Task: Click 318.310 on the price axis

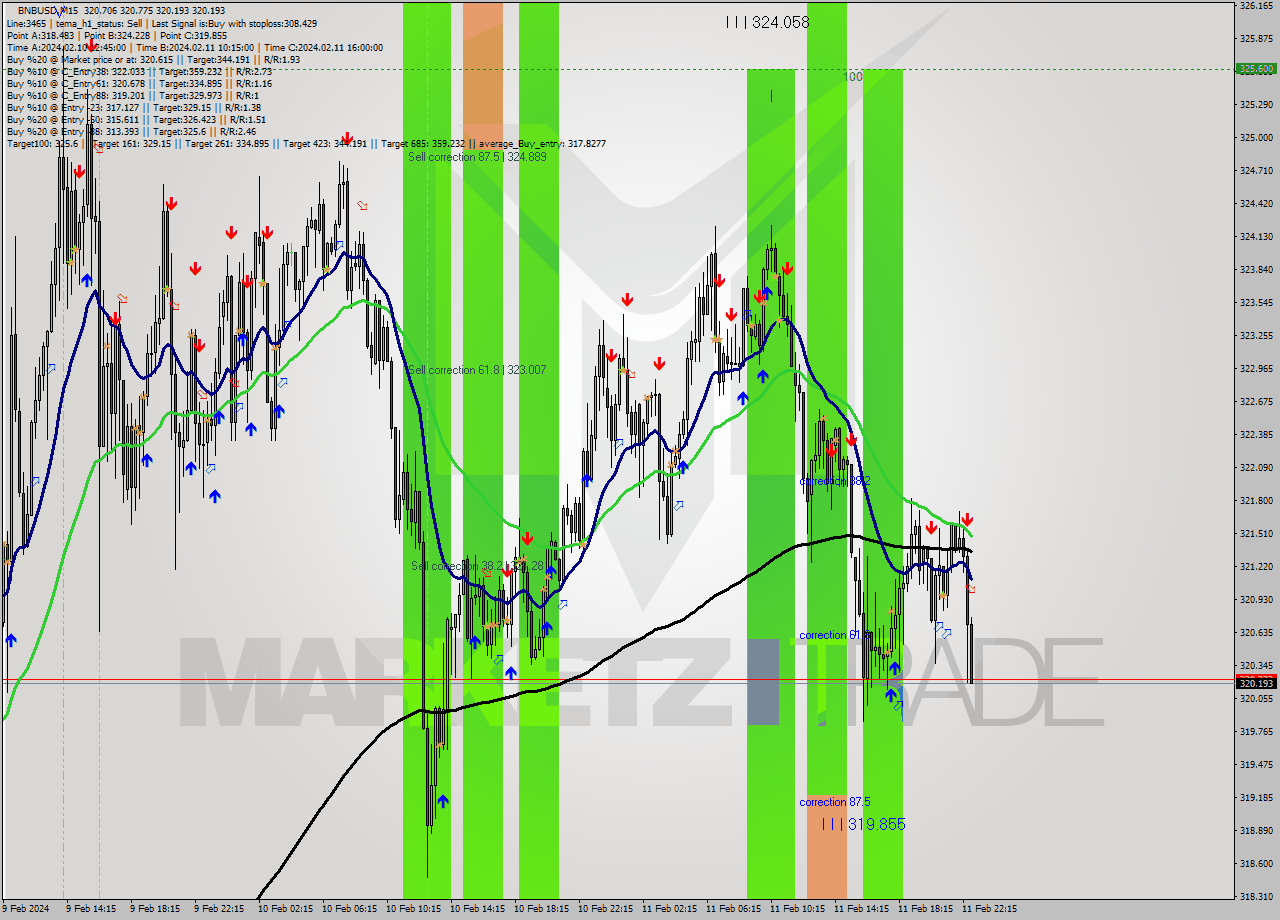Action: click(x=1256, y=897)
